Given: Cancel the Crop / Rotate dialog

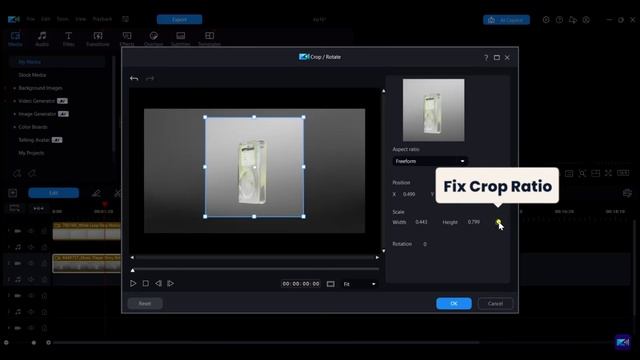Looking at the screenshot, I should point(495,303).
